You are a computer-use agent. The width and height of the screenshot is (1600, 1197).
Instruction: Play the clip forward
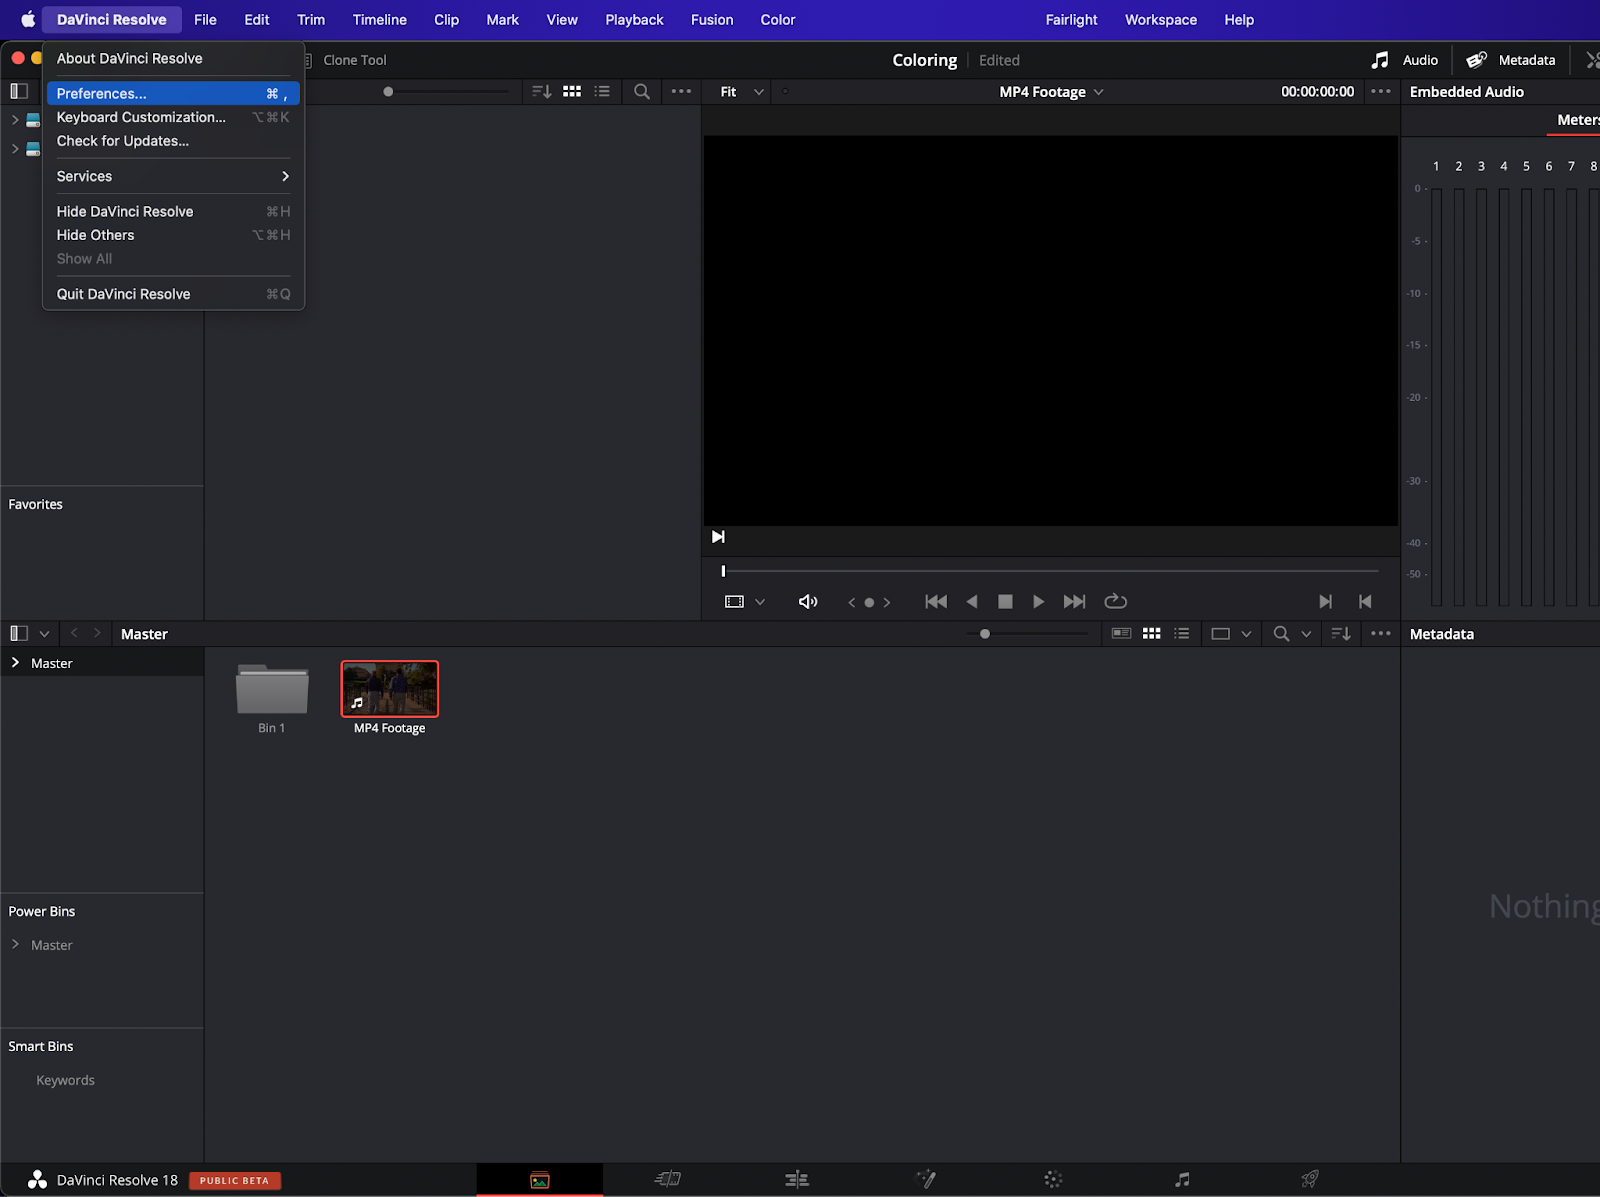click(x=1039, y=602)
